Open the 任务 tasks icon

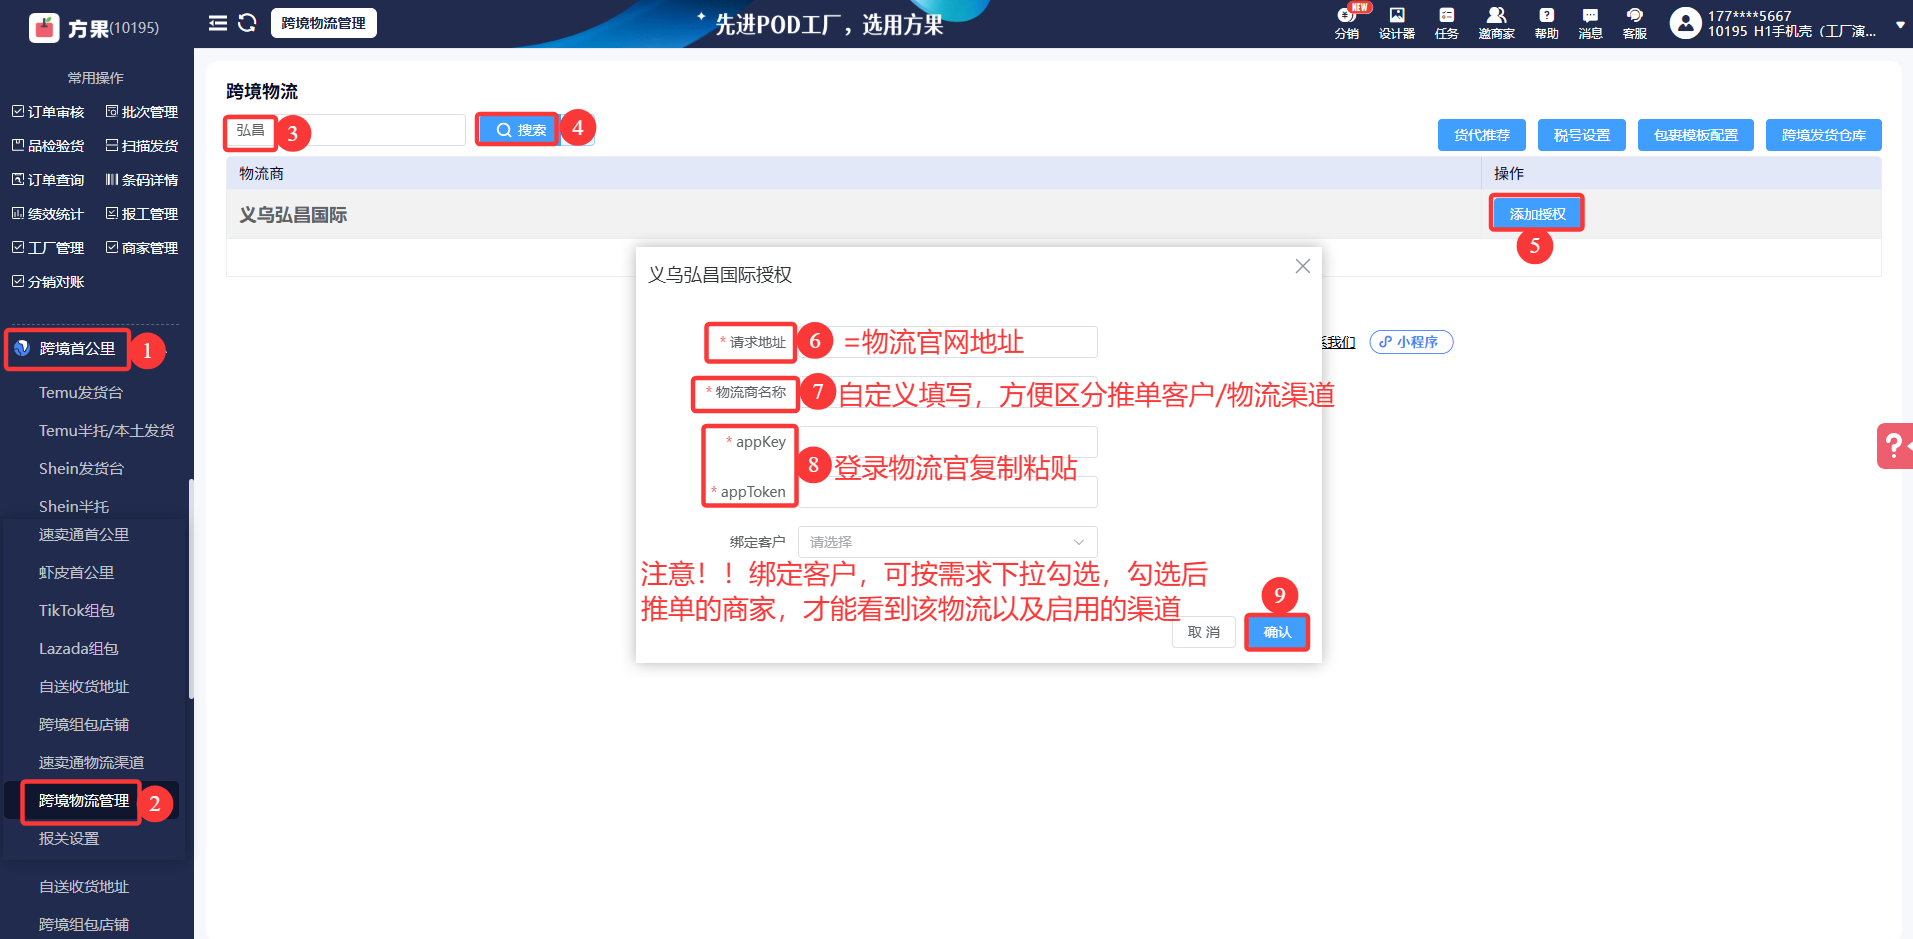click(1447, 23)
